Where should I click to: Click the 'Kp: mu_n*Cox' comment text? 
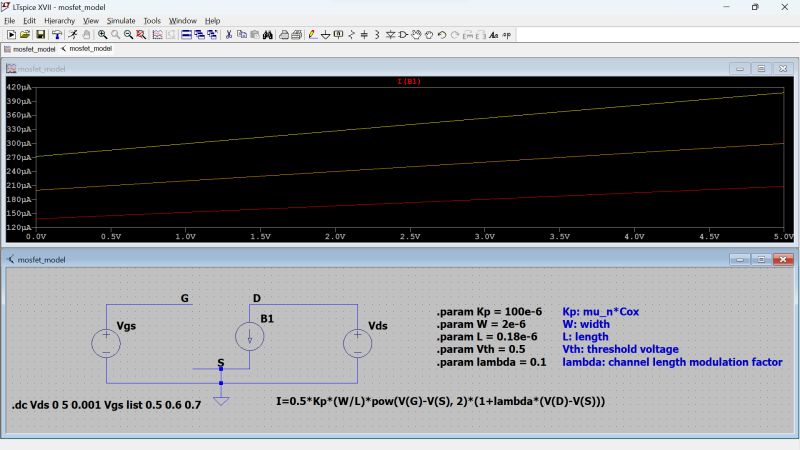[601, 312]
